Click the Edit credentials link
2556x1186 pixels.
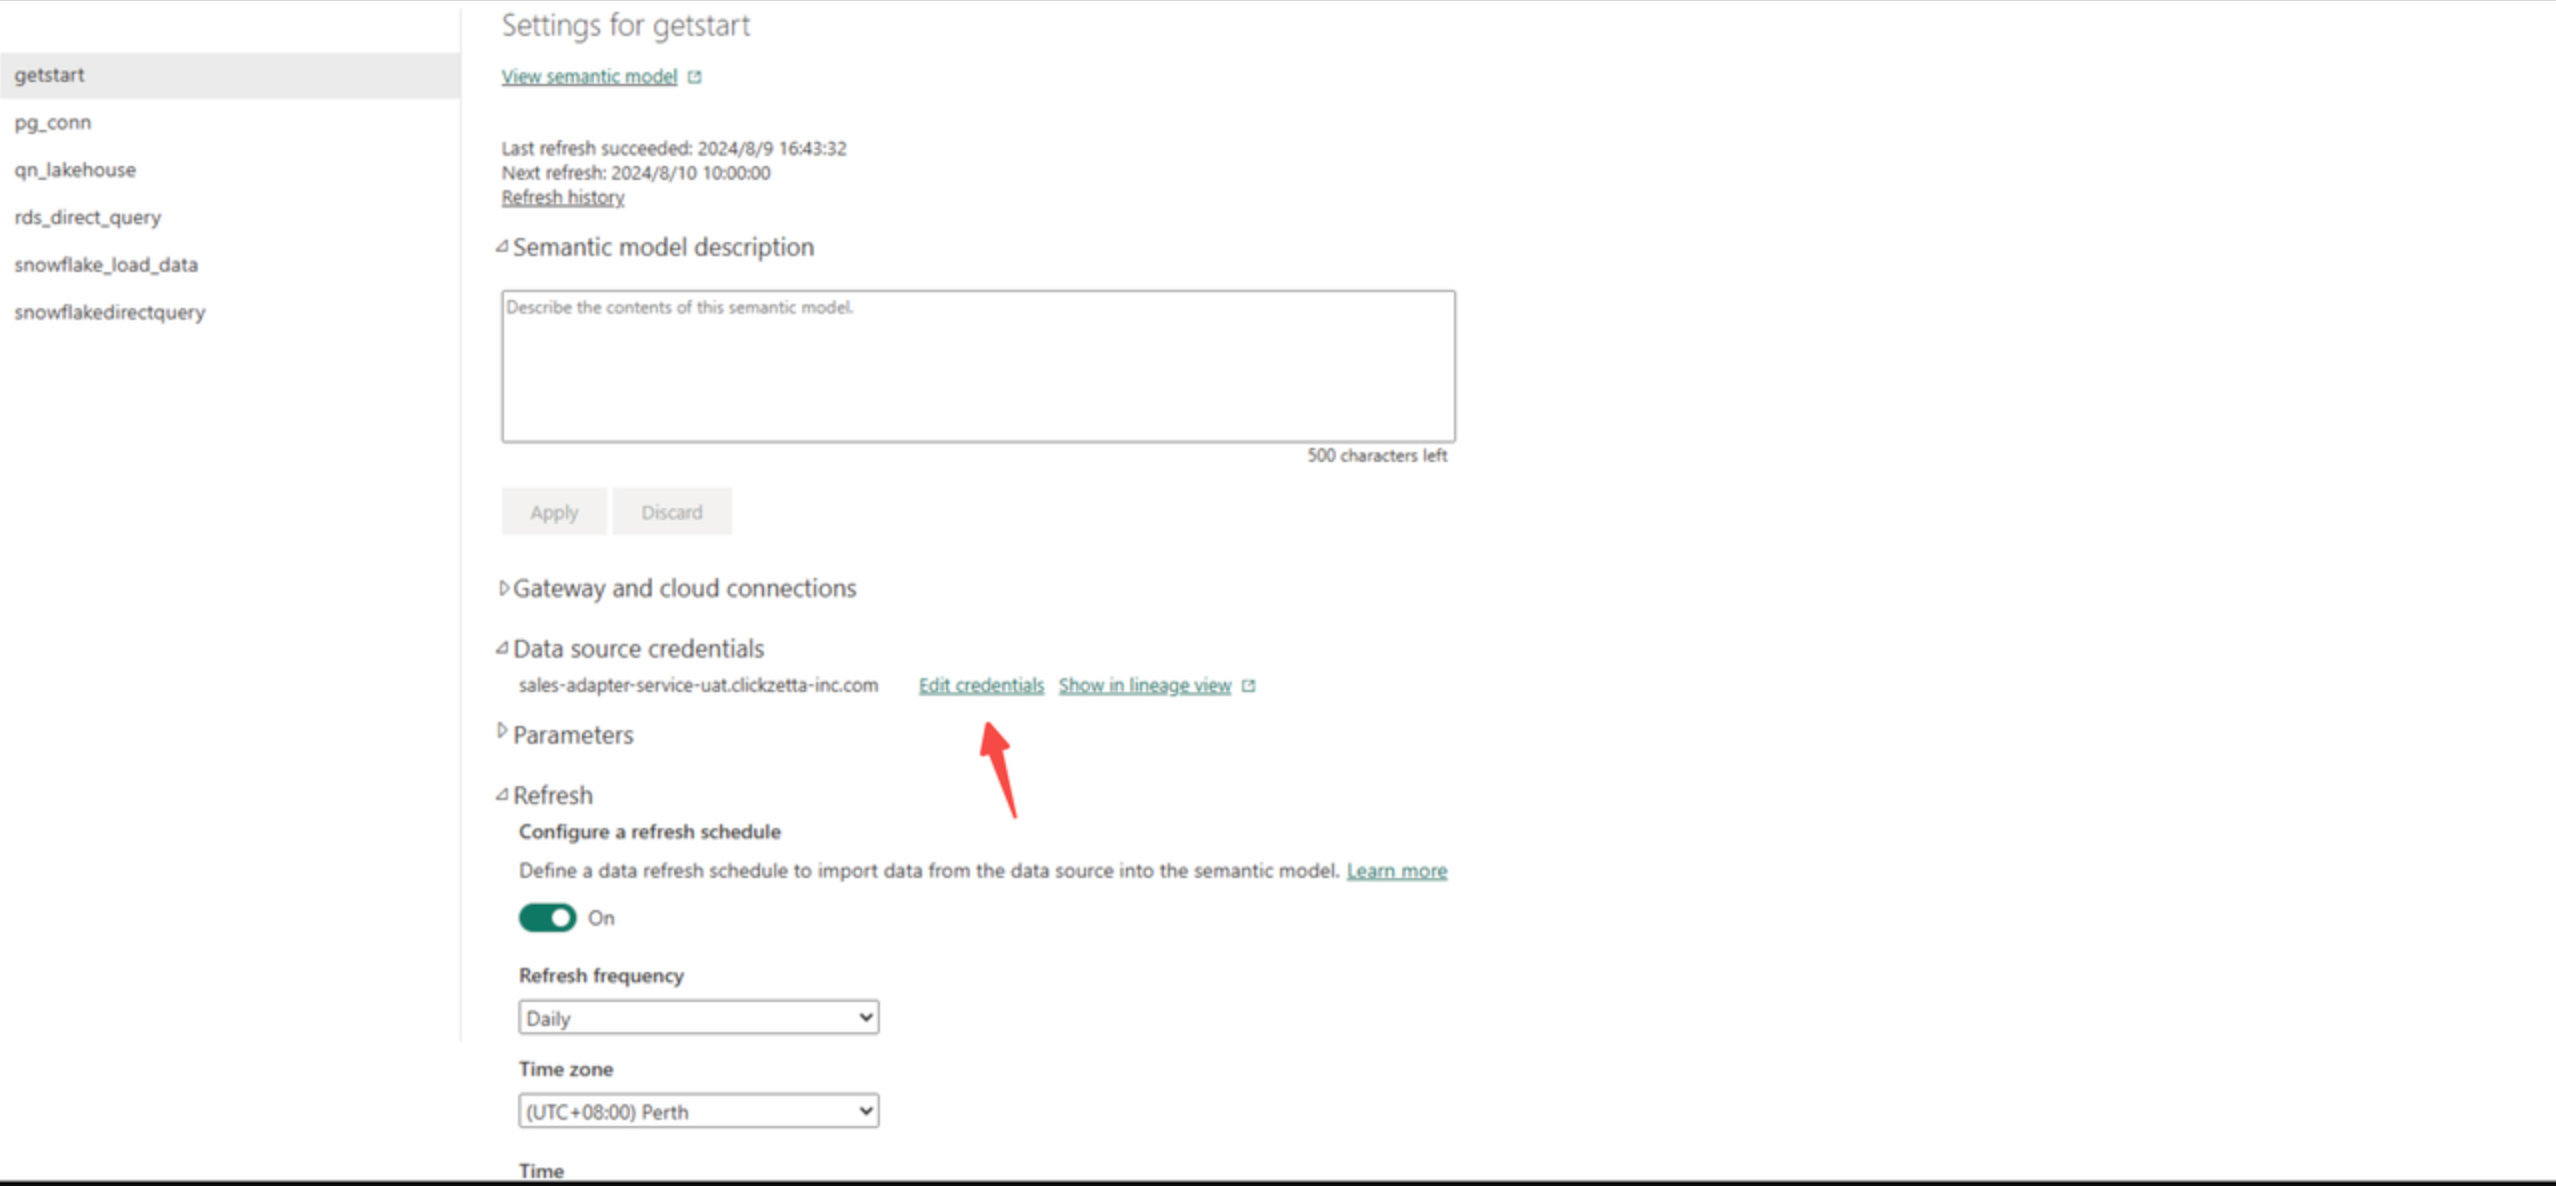click(x=981, y=686)
